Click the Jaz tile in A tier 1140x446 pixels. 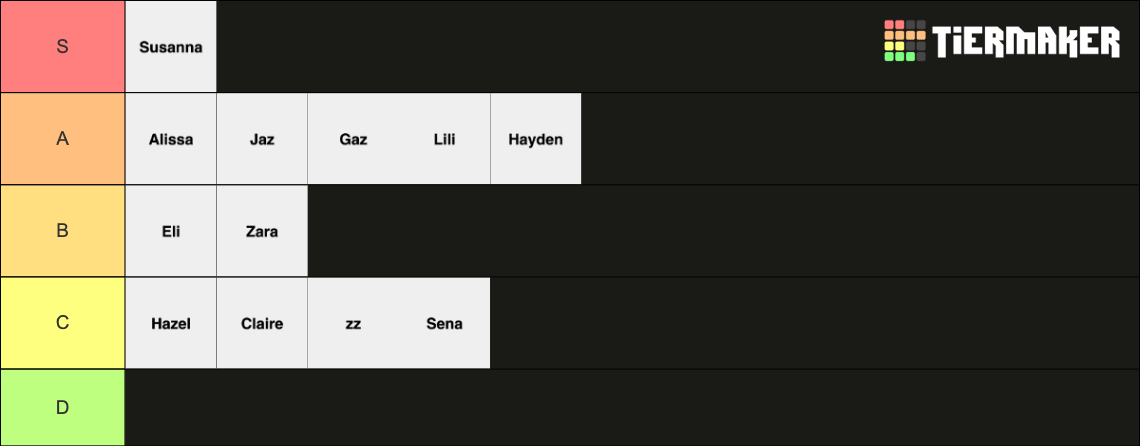point(262,139)
